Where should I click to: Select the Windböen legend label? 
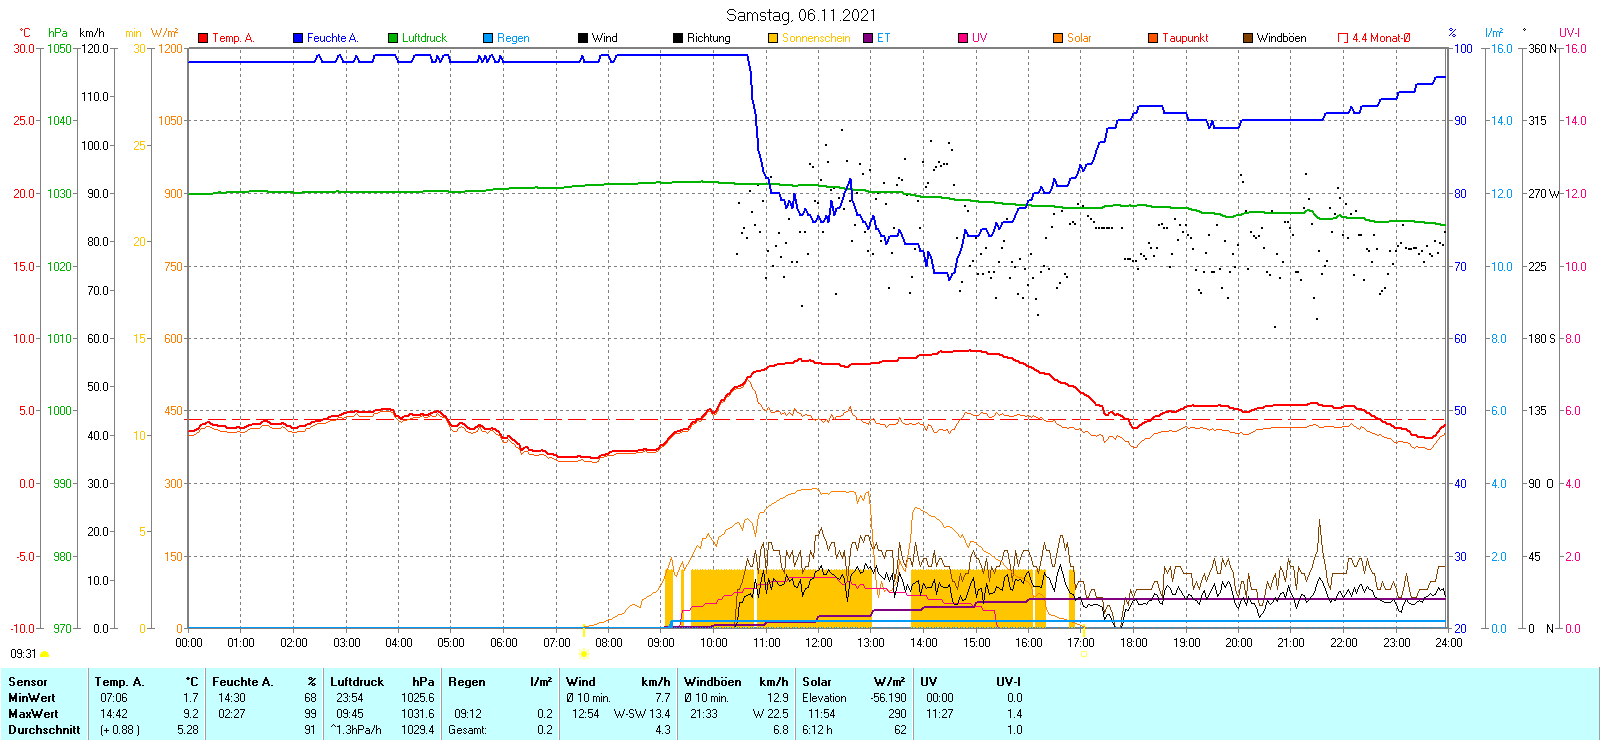[1281, 38]
